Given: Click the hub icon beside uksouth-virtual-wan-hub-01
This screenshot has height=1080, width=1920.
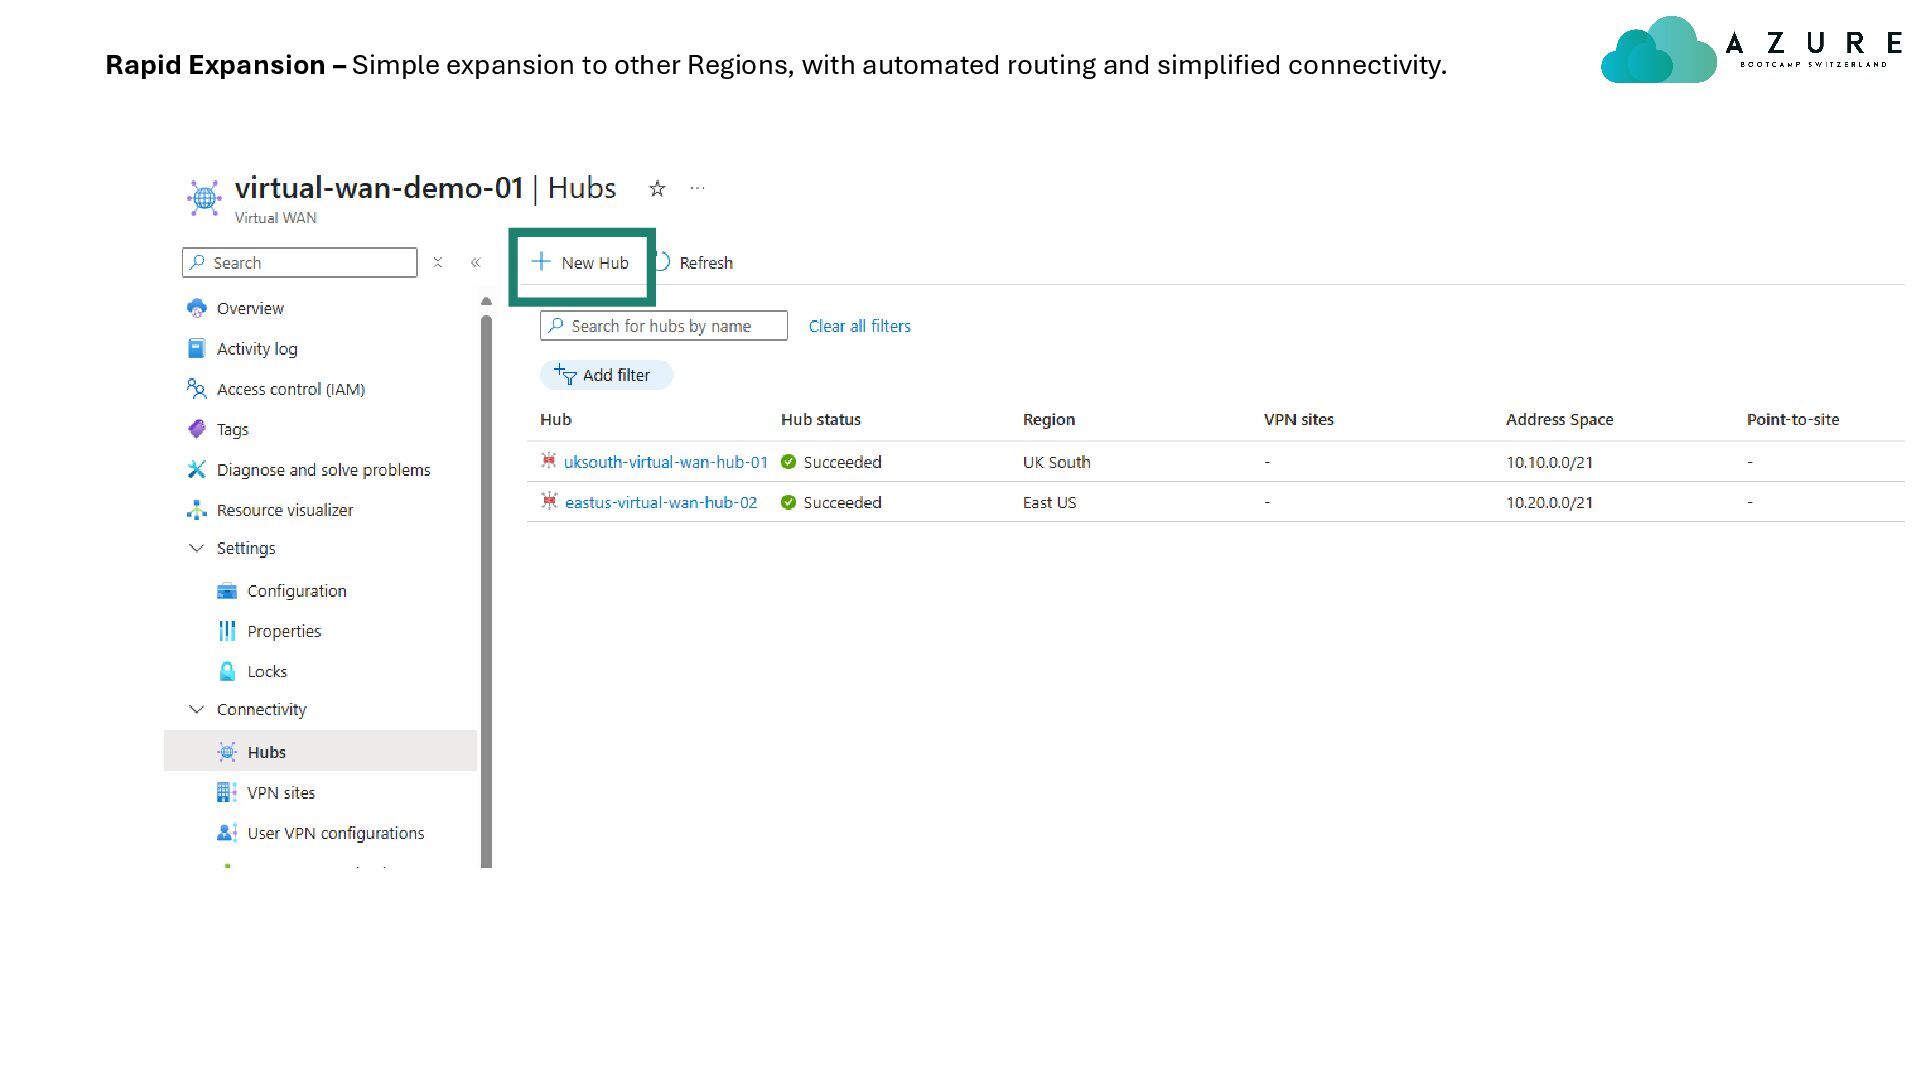Looking at the screenshot, I should [548, 461].
